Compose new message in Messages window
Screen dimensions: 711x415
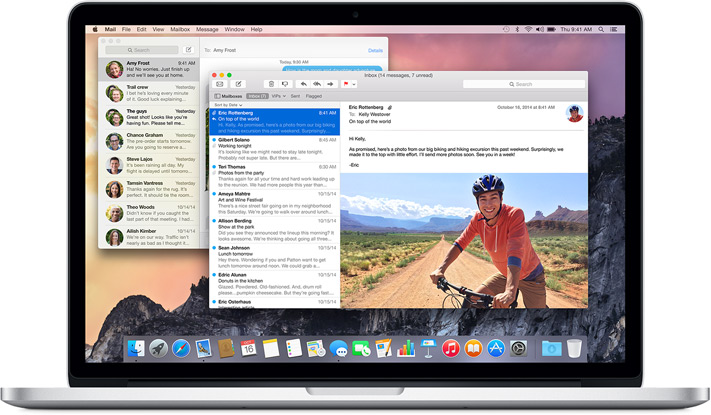[x=188, y=49]
